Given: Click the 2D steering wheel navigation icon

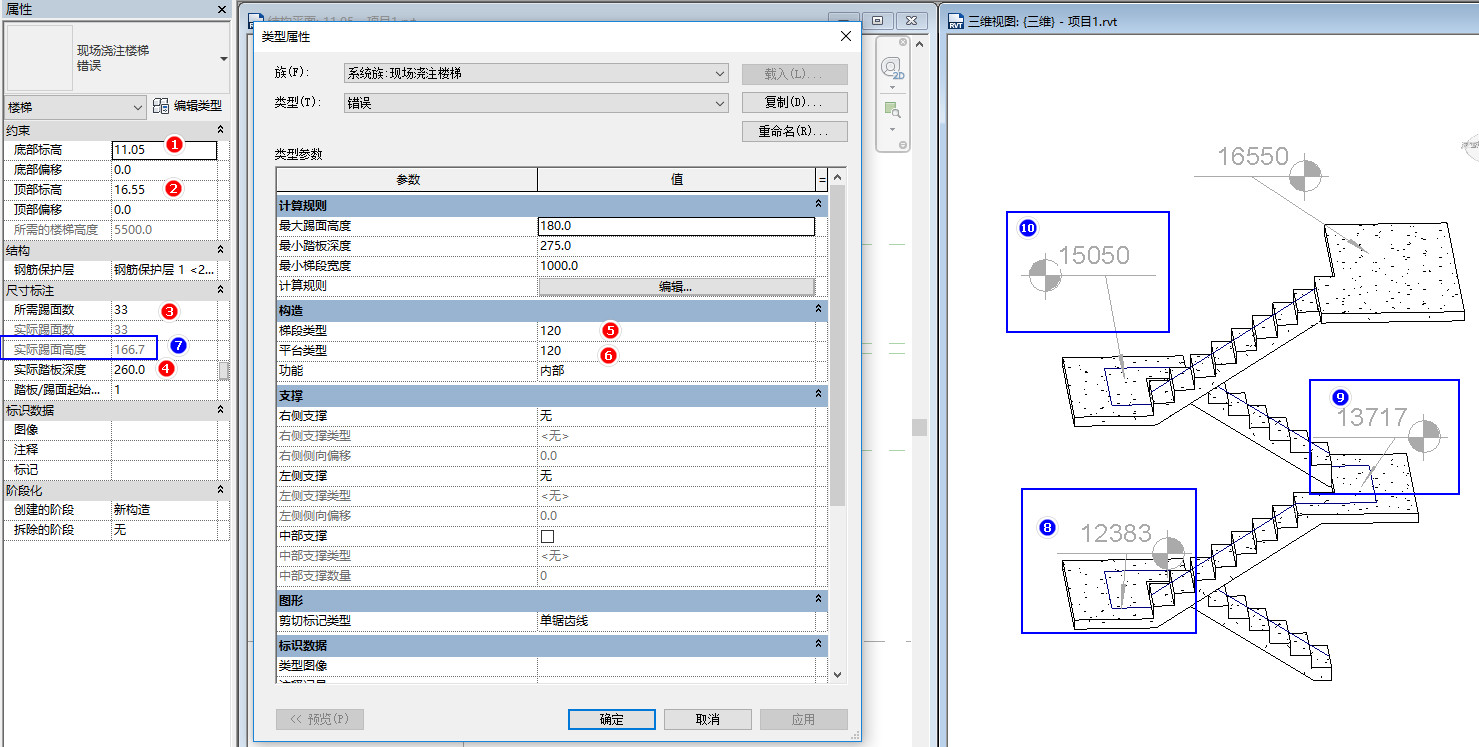Looking at the screenshot, I should click(891, 68).
